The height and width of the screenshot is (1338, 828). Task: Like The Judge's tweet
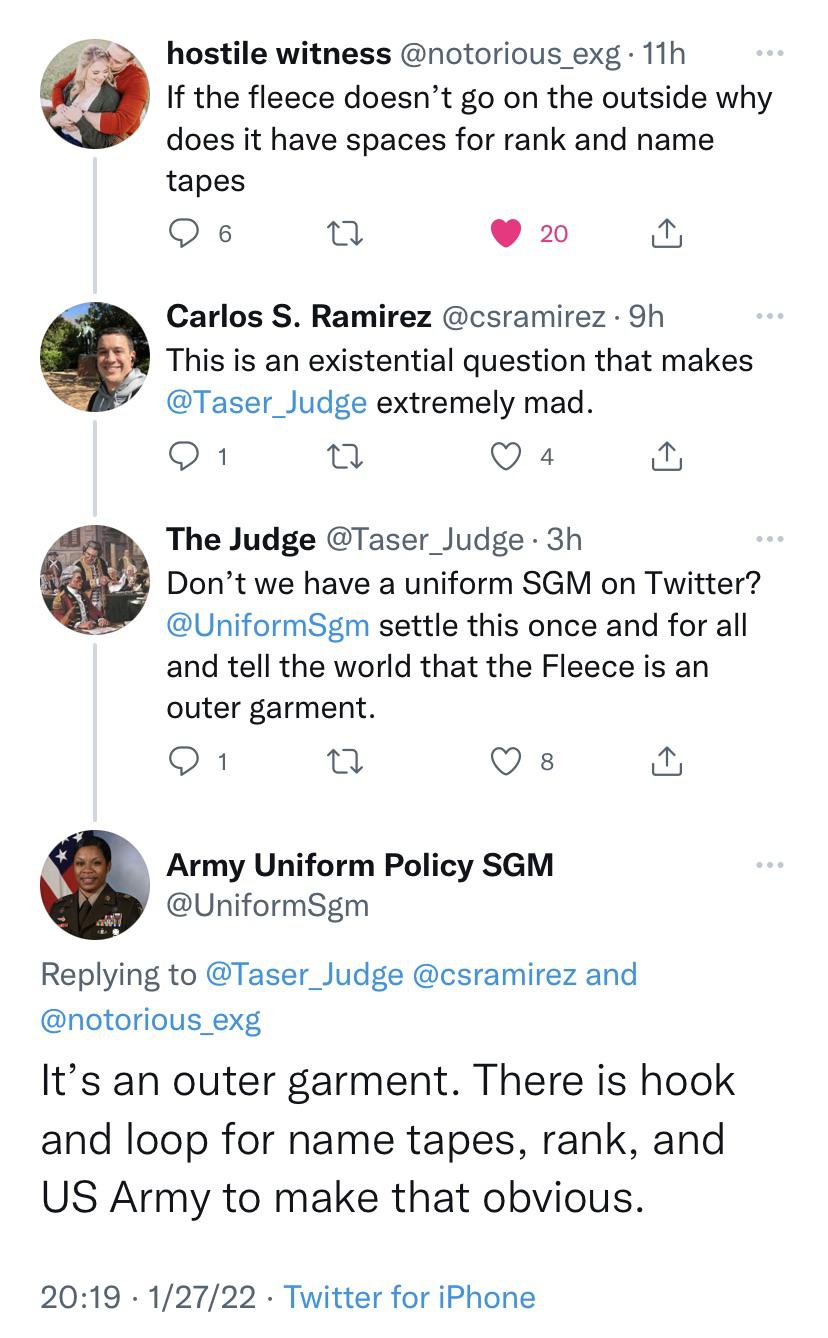point(505,761)
